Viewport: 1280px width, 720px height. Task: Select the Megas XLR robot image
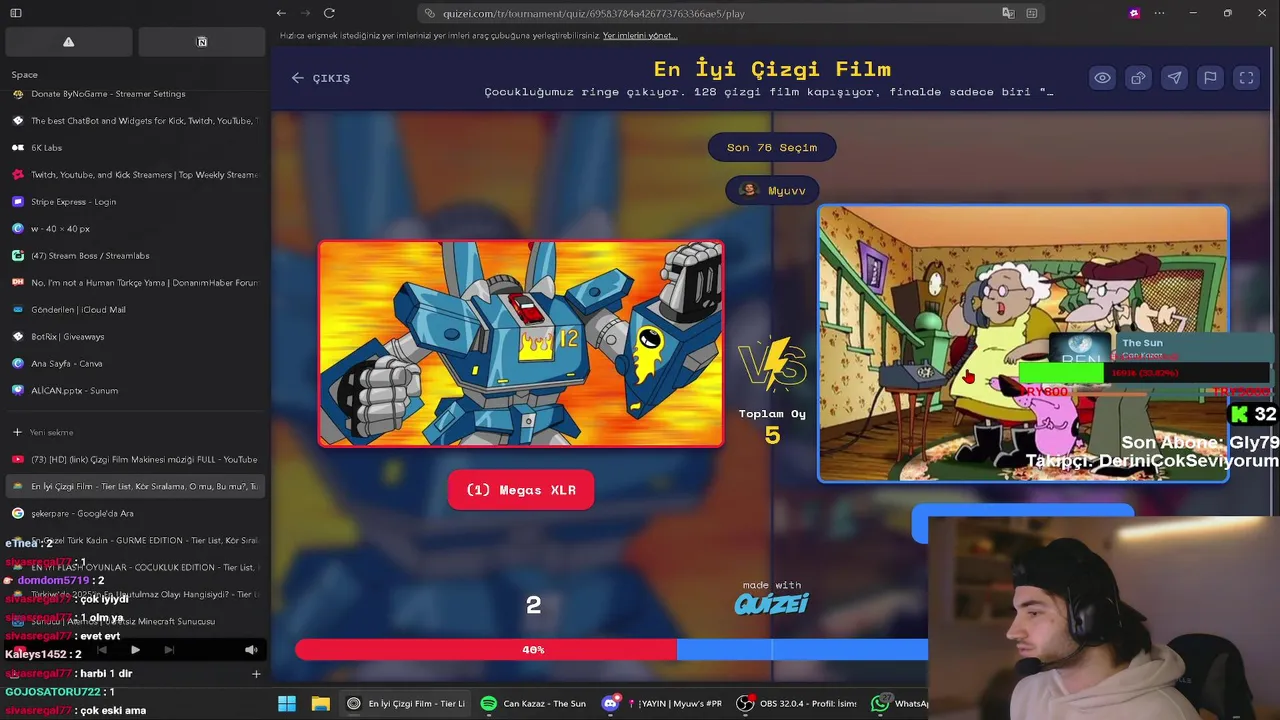click(521, 343)
